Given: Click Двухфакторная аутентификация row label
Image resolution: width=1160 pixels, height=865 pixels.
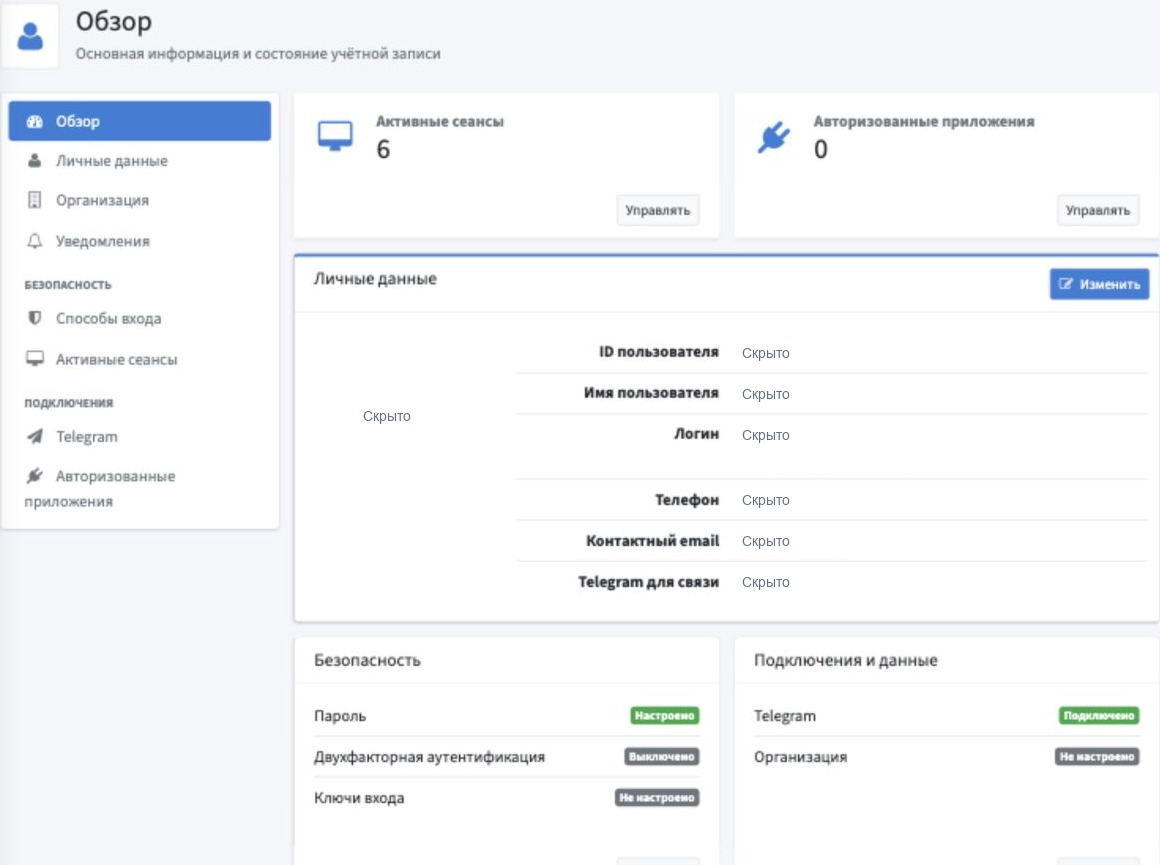Looking at the screenshot, I should point(429,757).
